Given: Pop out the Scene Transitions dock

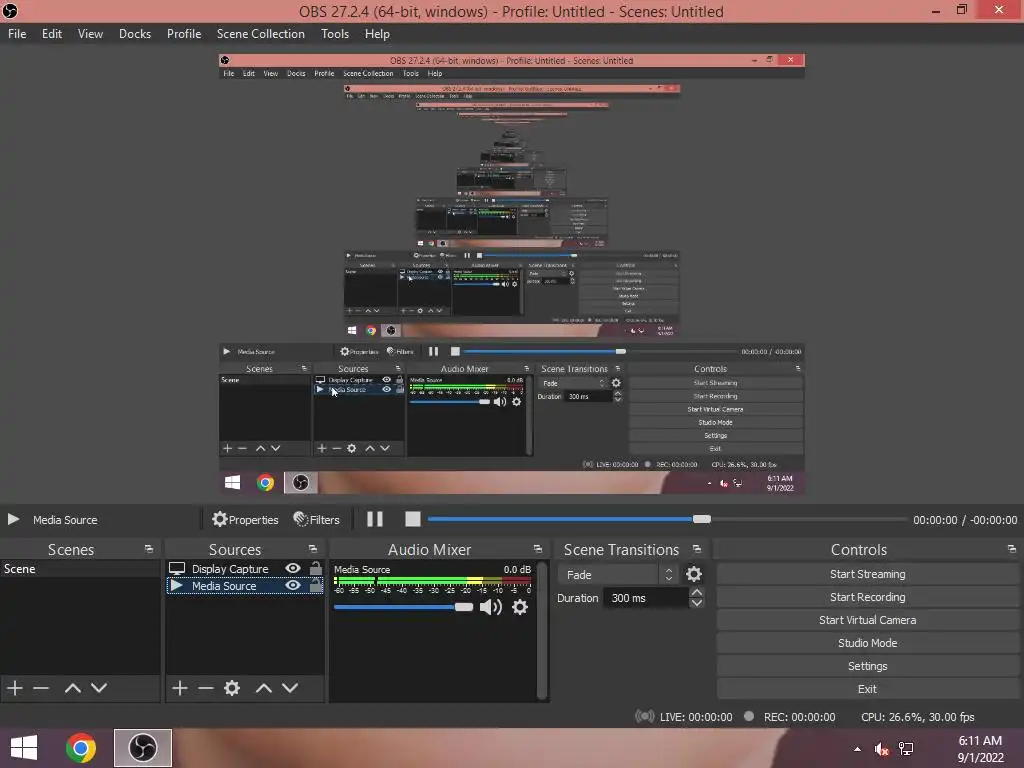Looking at the screenshot, I should click(697, 549).
